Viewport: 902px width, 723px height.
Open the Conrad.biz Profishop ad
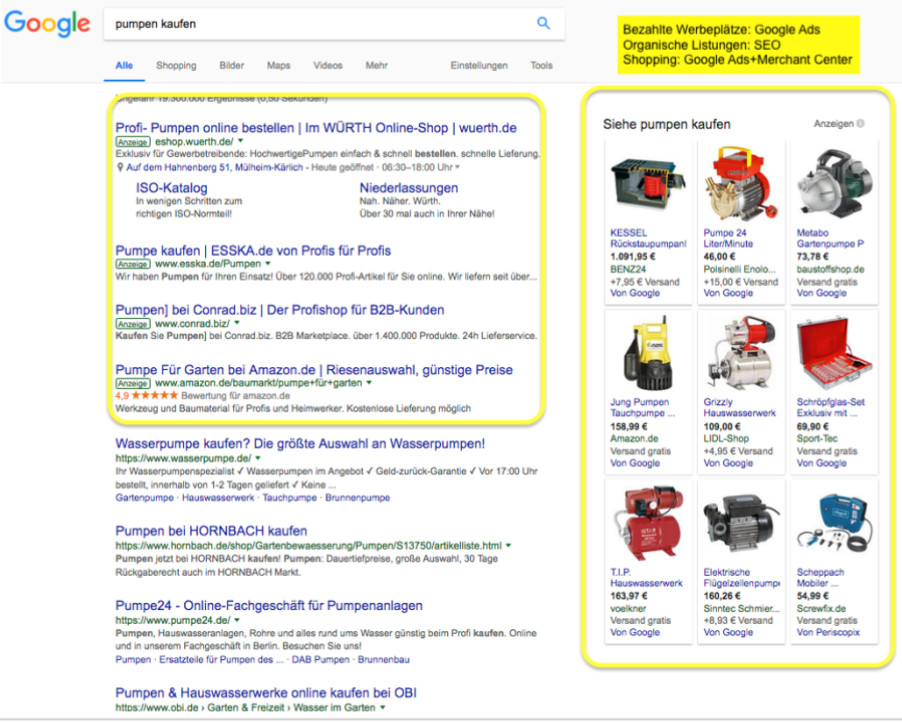coord(280,310)
